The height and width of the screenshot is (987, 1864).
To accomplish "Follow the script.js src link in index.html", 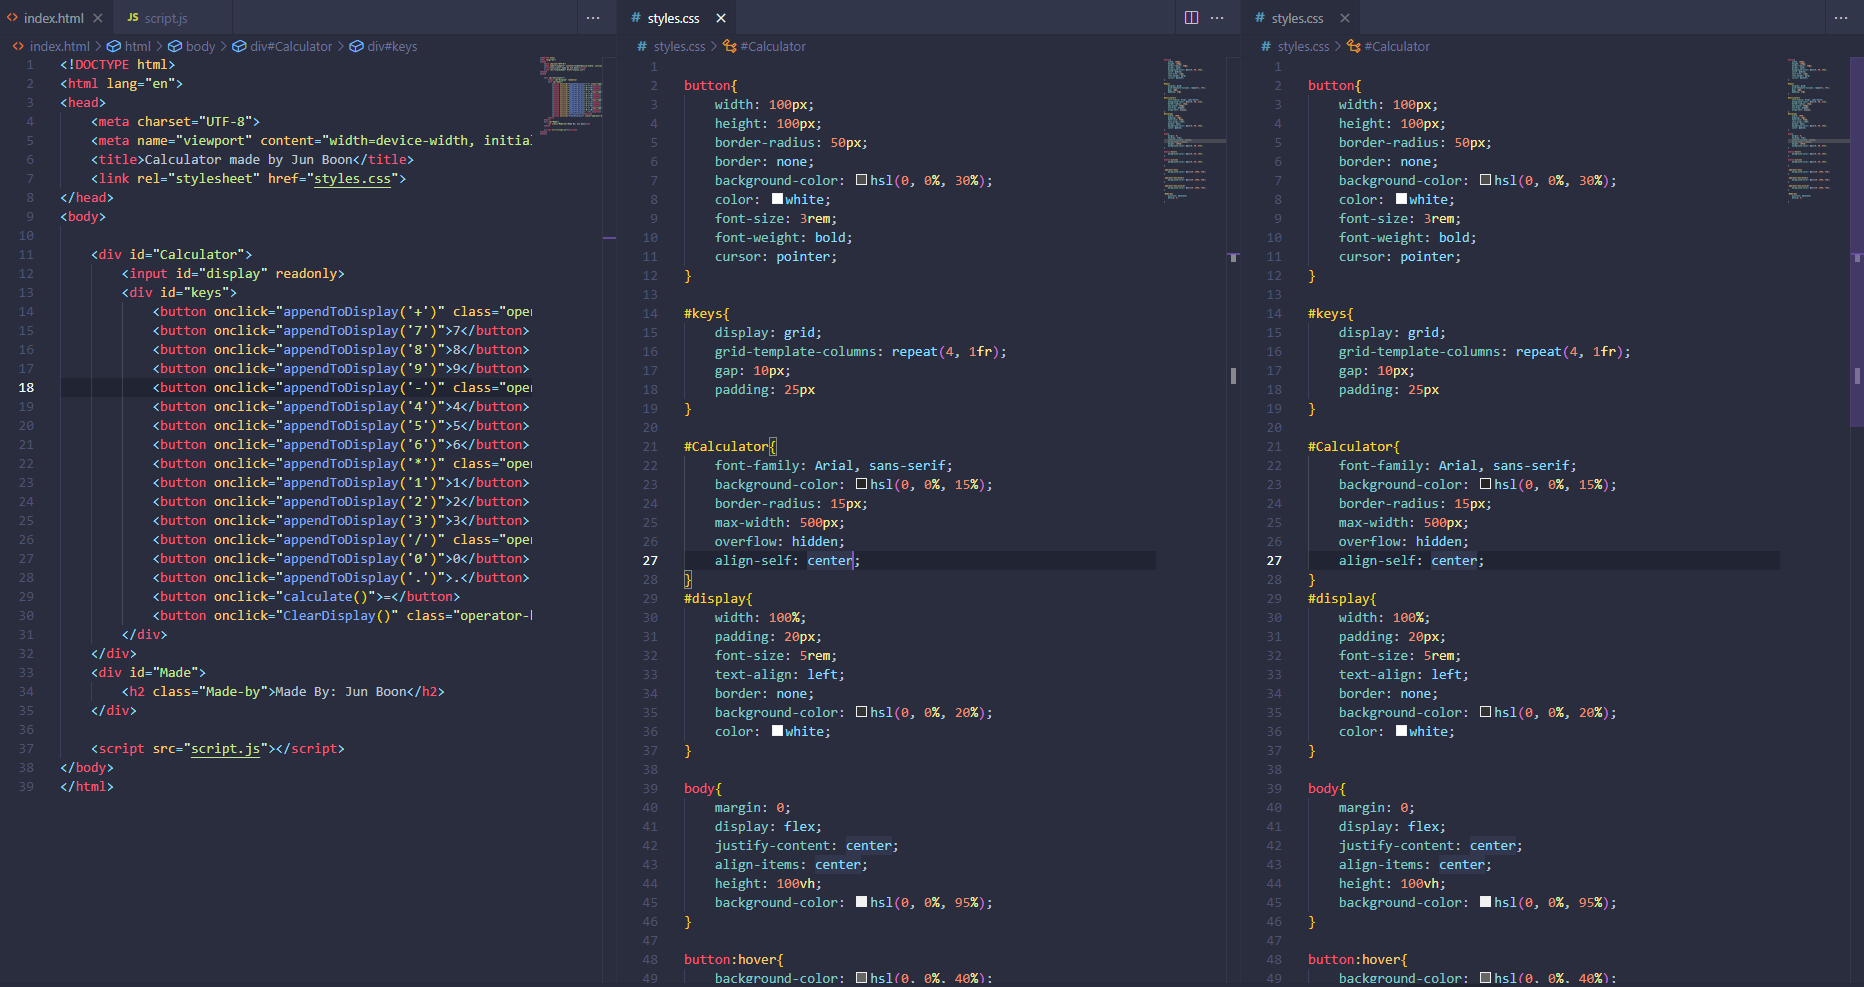I will (225, 749).
